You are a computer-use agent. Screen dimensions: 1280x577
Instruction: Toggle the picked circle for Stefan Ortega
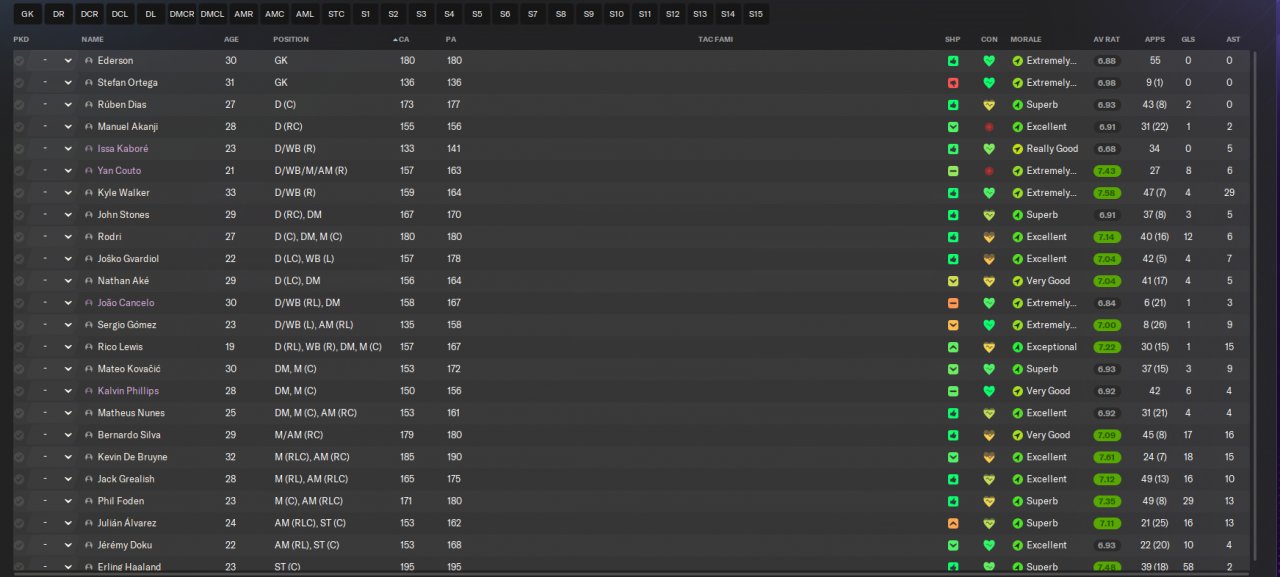19,83
